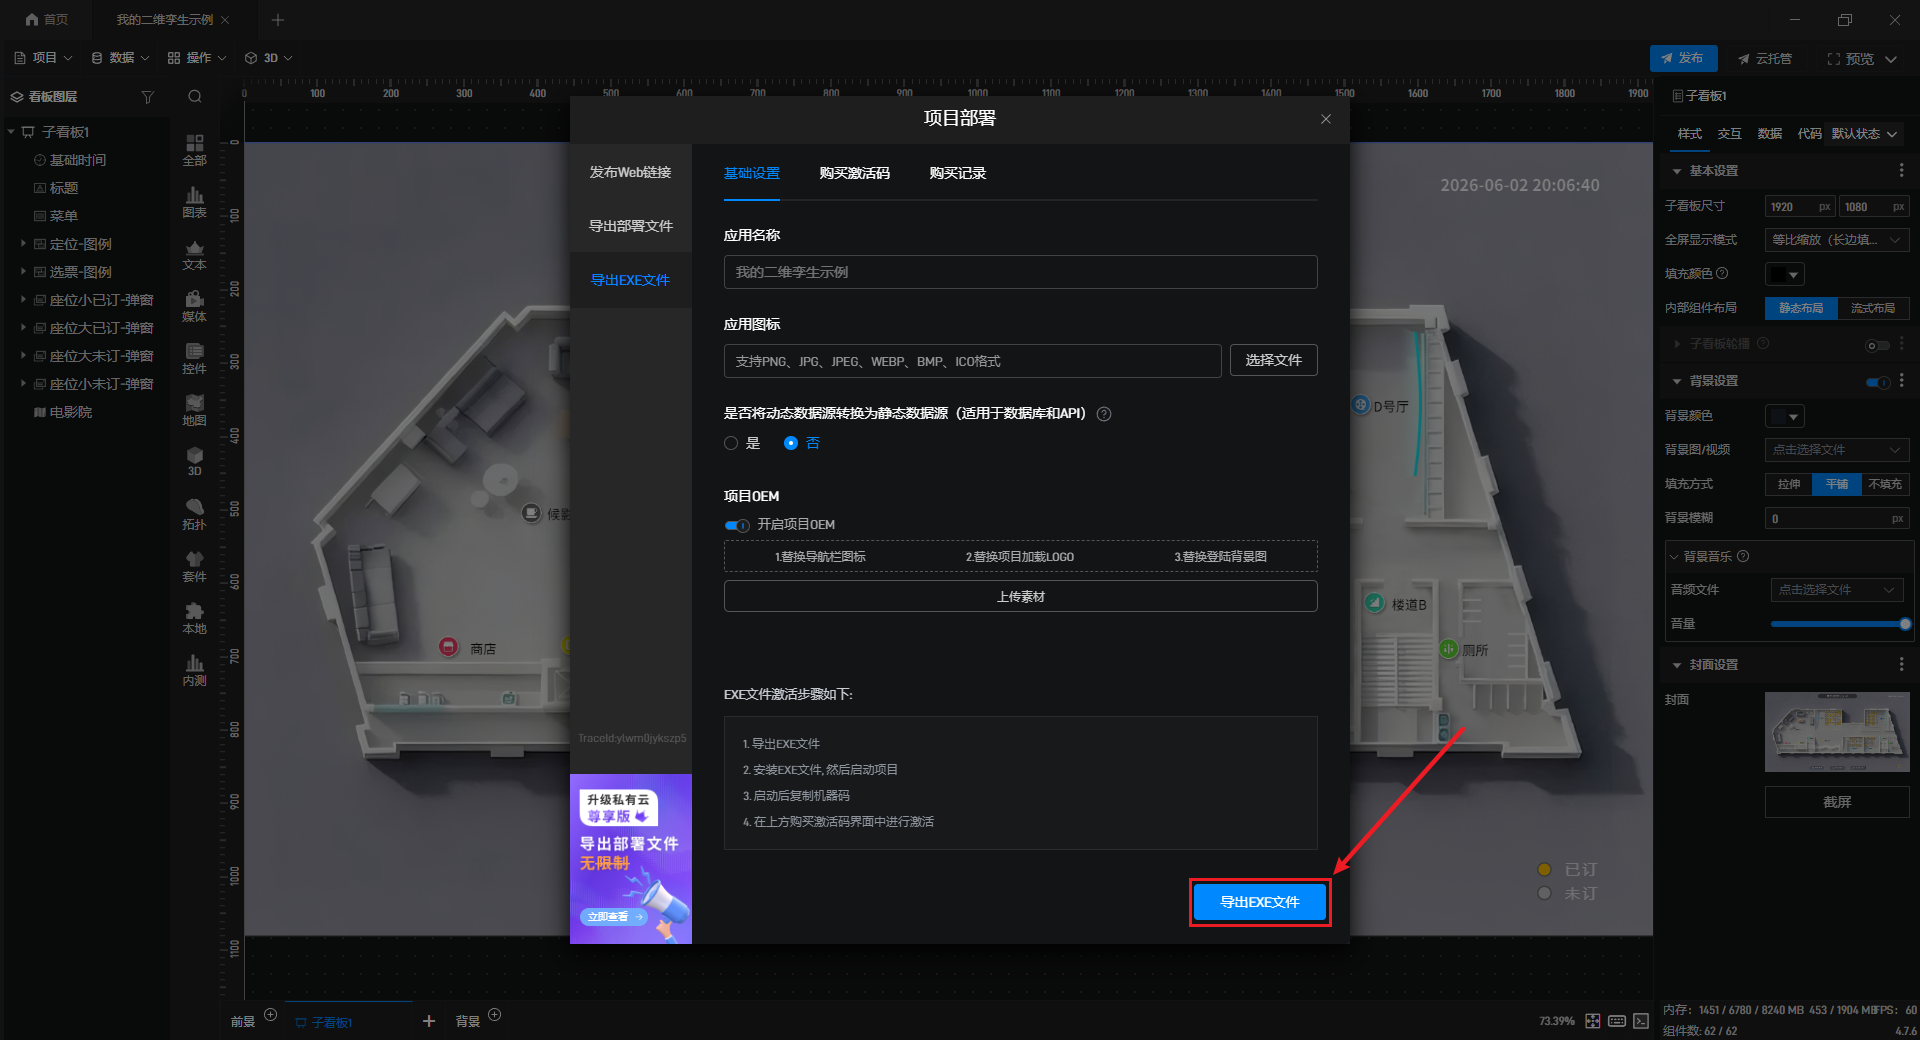
Task: Toggle the 背景设置 switch on right panel
Action: tap(1878, 382)
